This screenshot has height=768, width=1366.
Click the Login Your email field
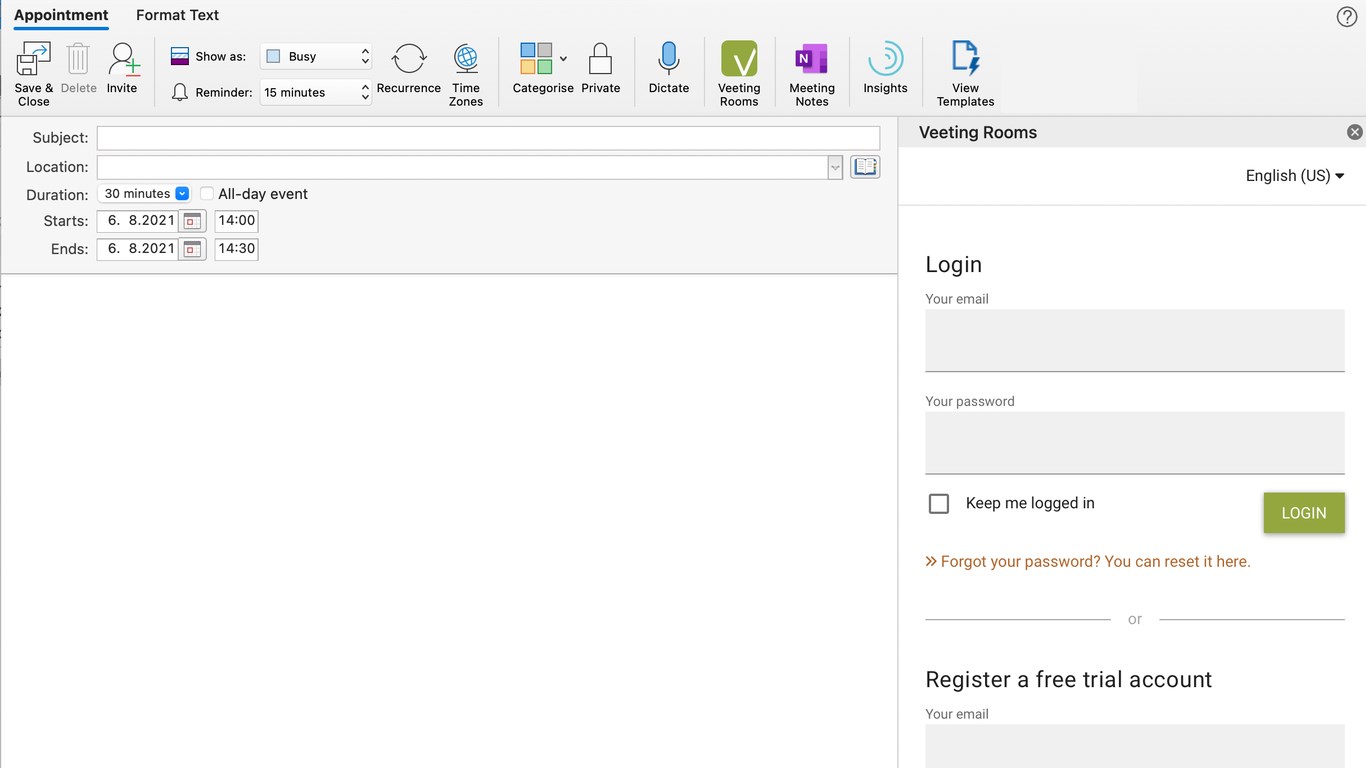pyautogui.click(x=1135, y=340)
